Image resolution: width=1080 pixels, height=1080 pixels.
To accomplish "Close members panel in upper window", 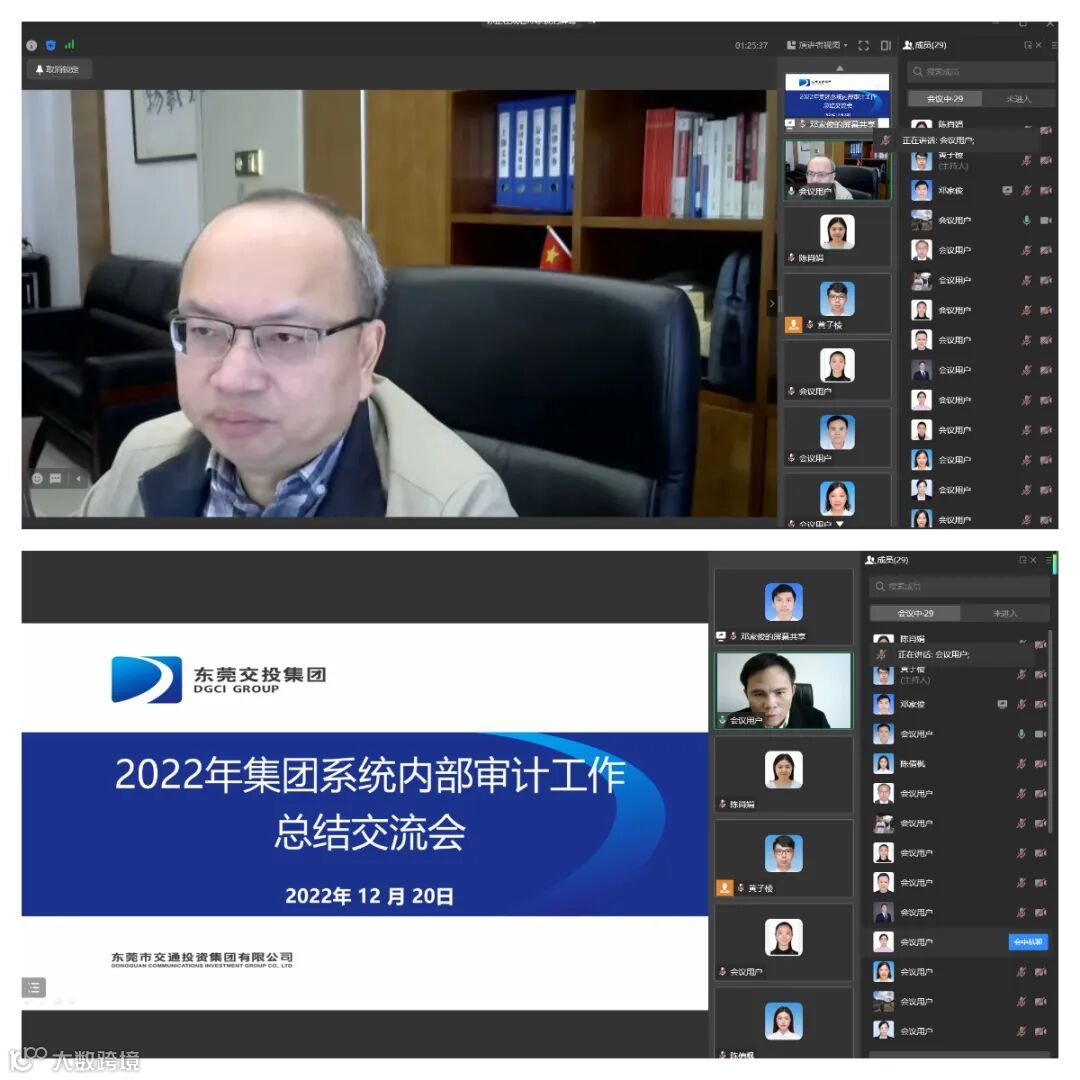I will (1039, 45).
